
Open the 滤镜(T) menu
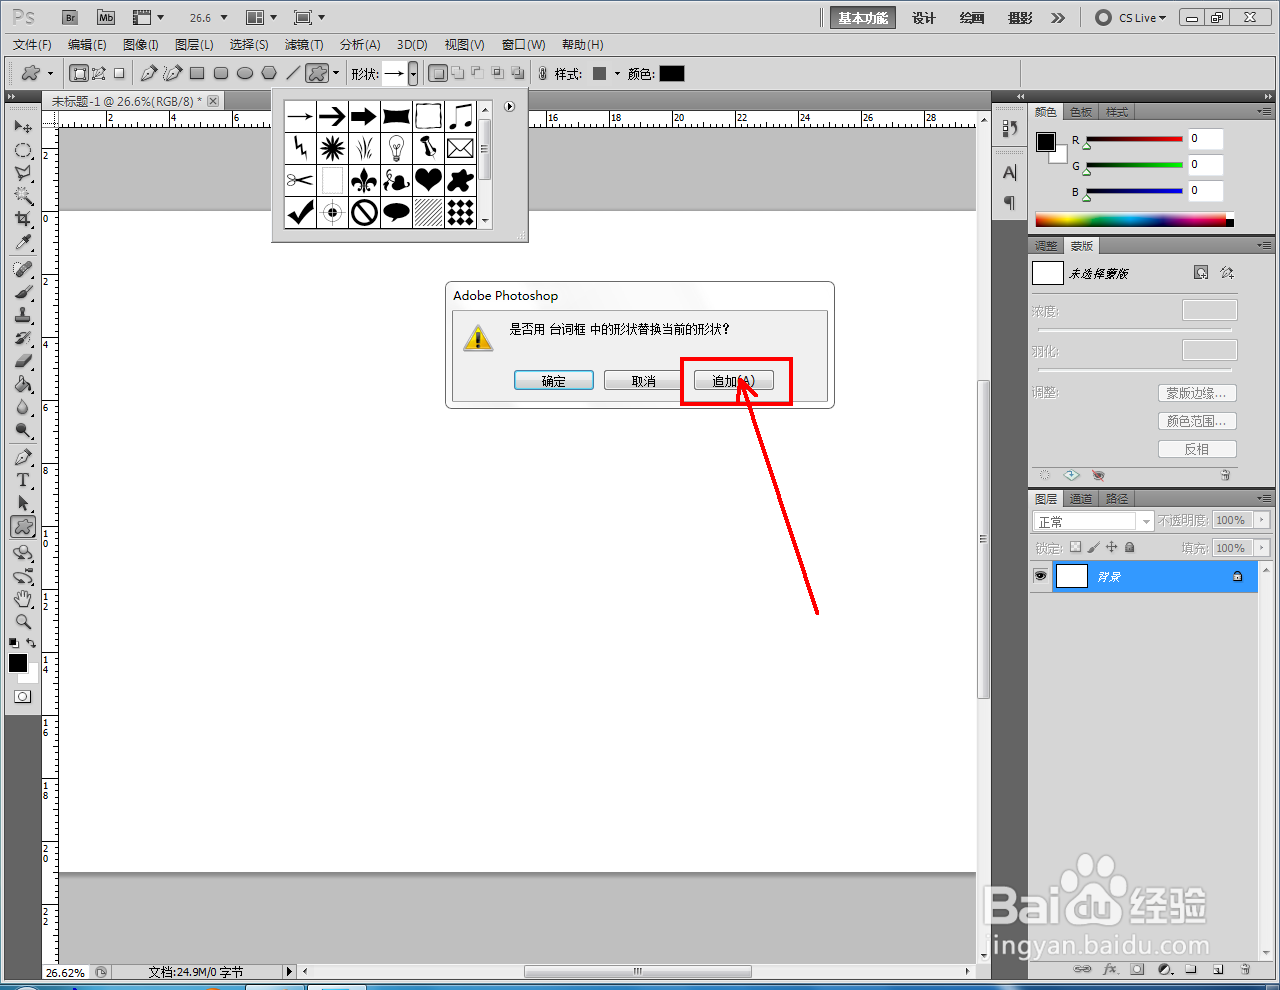coord(304,44)
